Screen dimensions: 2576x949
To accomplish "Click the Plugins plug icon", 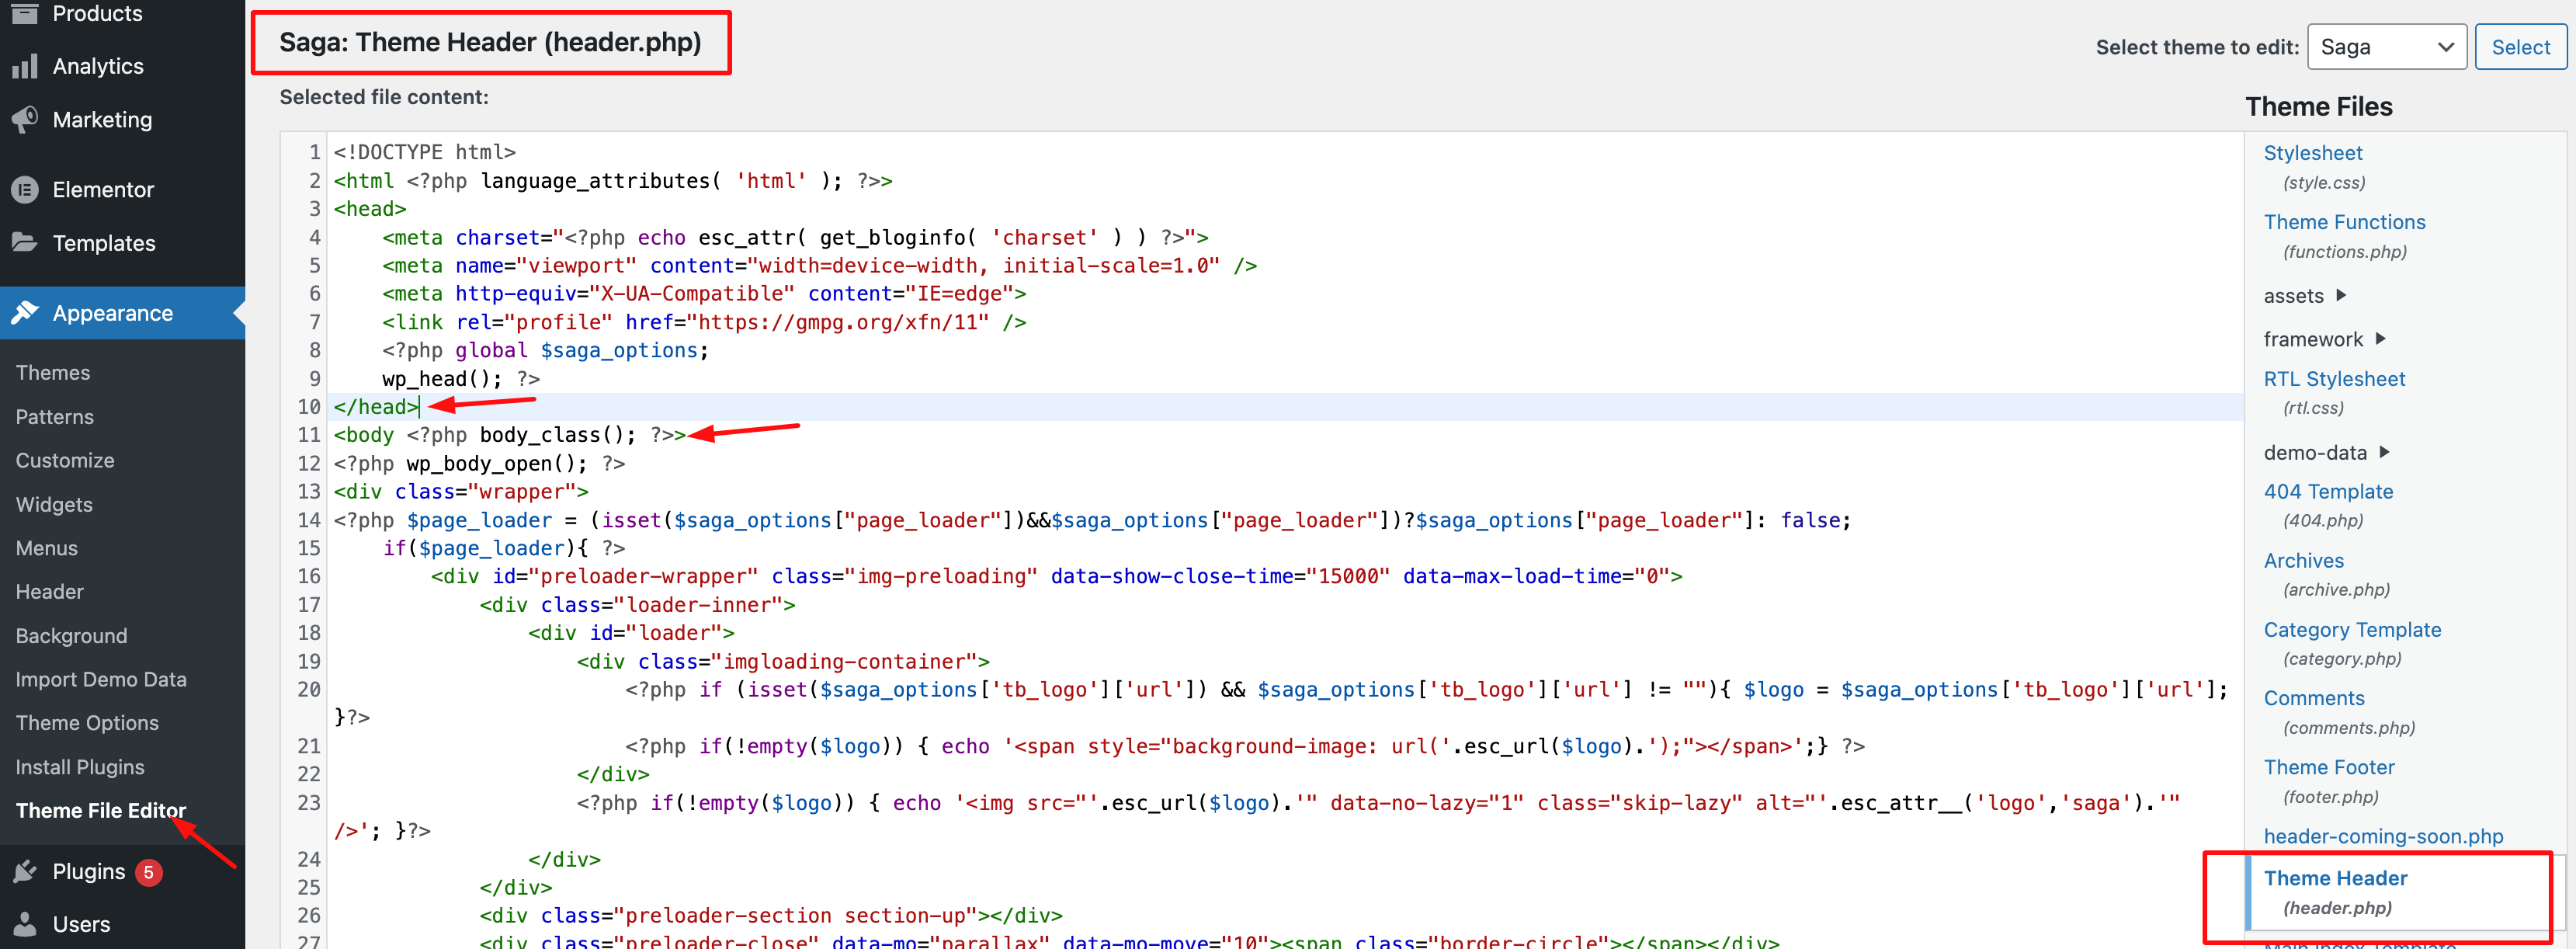I will 25,872.
